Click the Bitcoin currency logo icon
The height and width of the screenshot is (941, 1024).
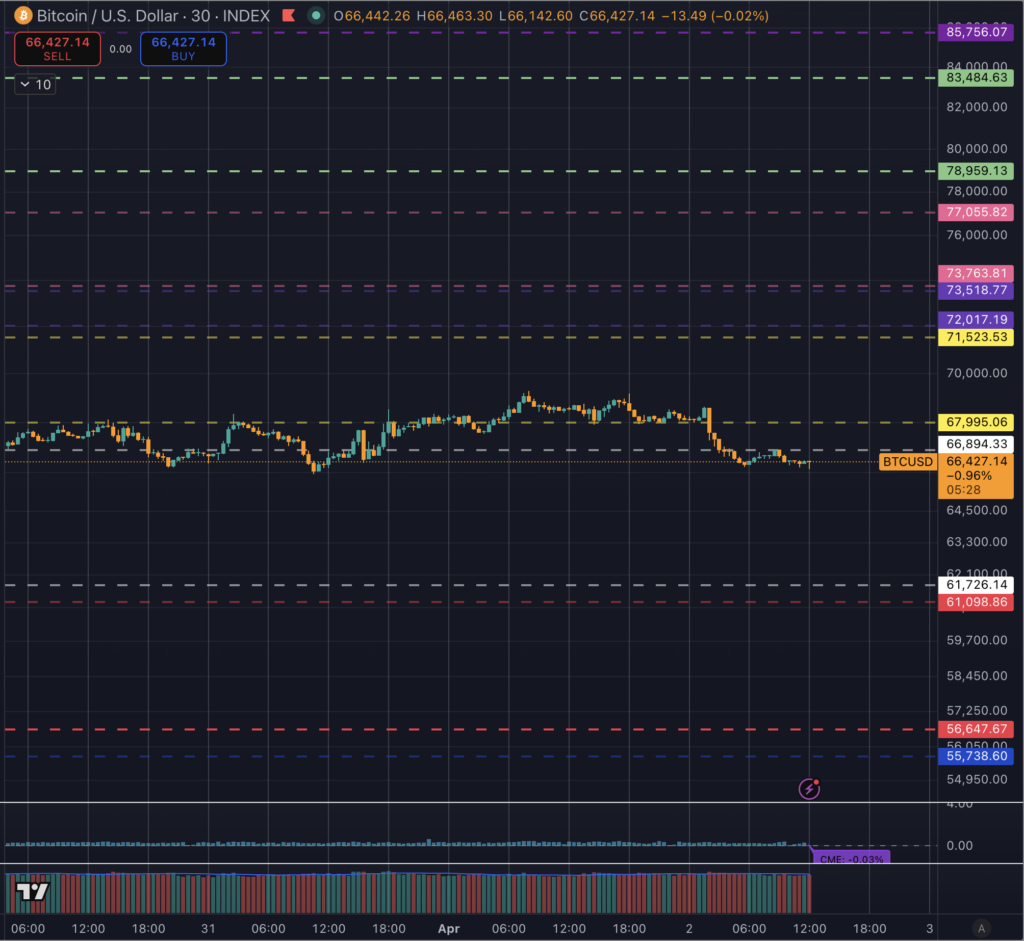coord(22,16)
